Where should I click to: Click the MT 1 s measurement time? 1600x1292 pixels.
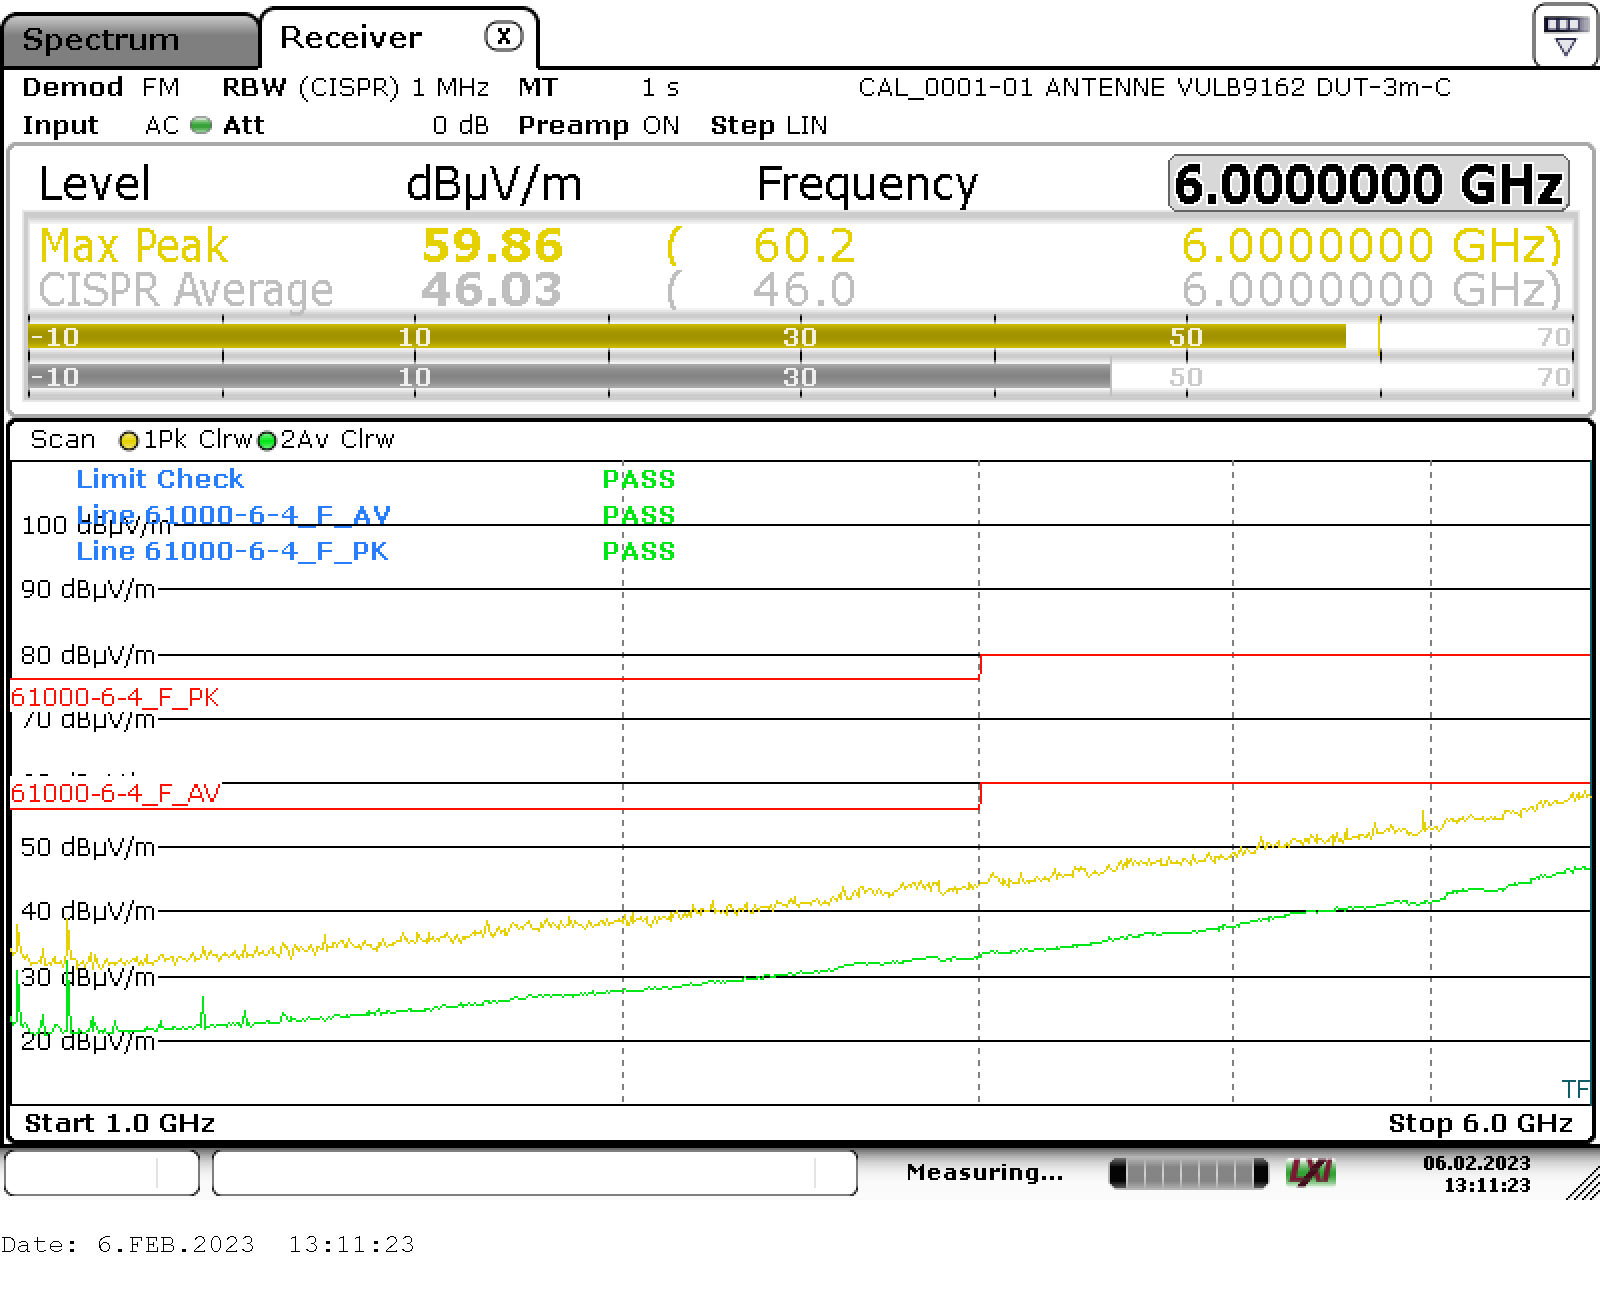pos(598,88)
